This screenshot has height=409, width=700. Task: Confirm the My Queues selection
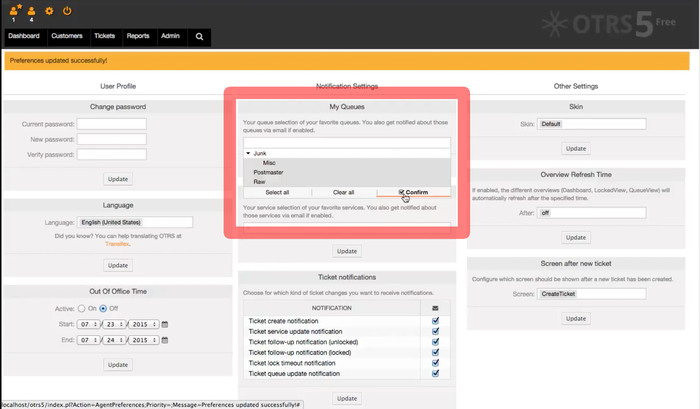[413, 192]
